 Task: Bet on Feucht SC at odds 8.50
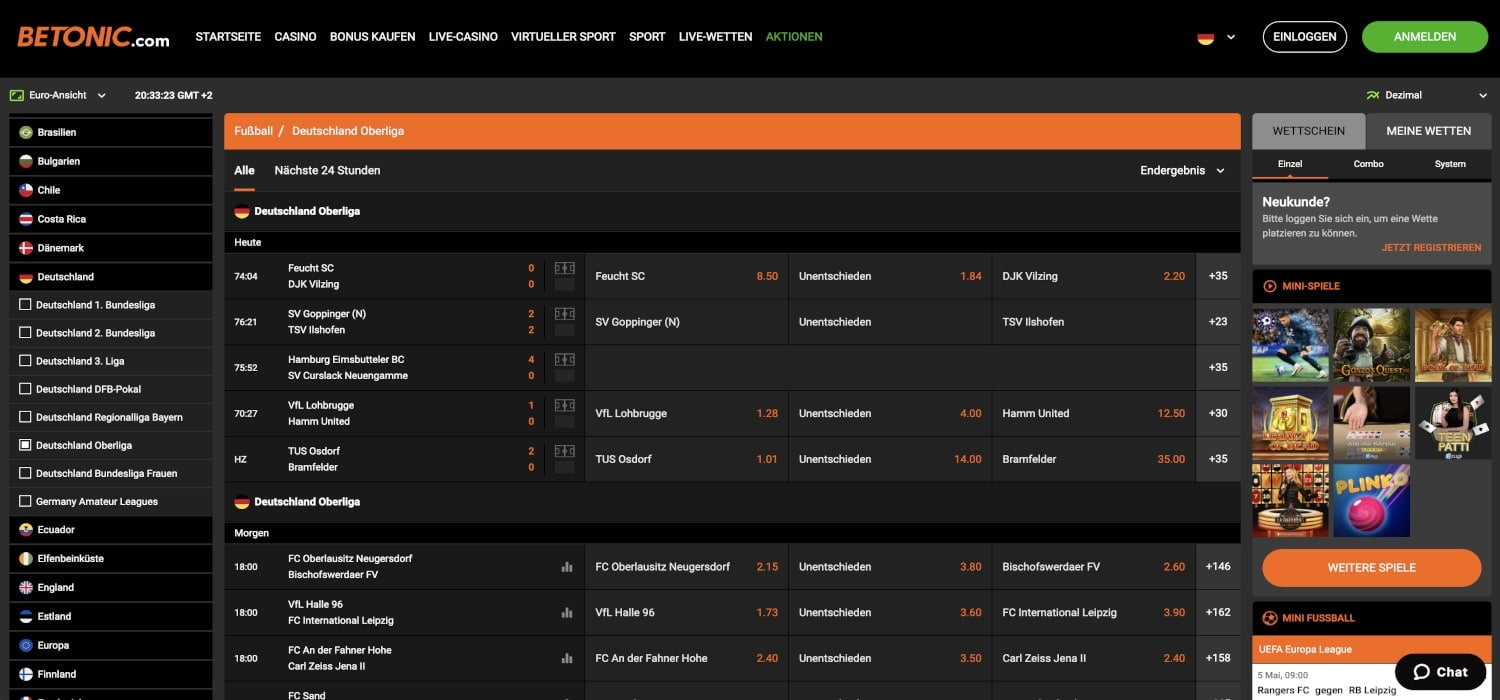pyautogui.click(x=686, y=276)
